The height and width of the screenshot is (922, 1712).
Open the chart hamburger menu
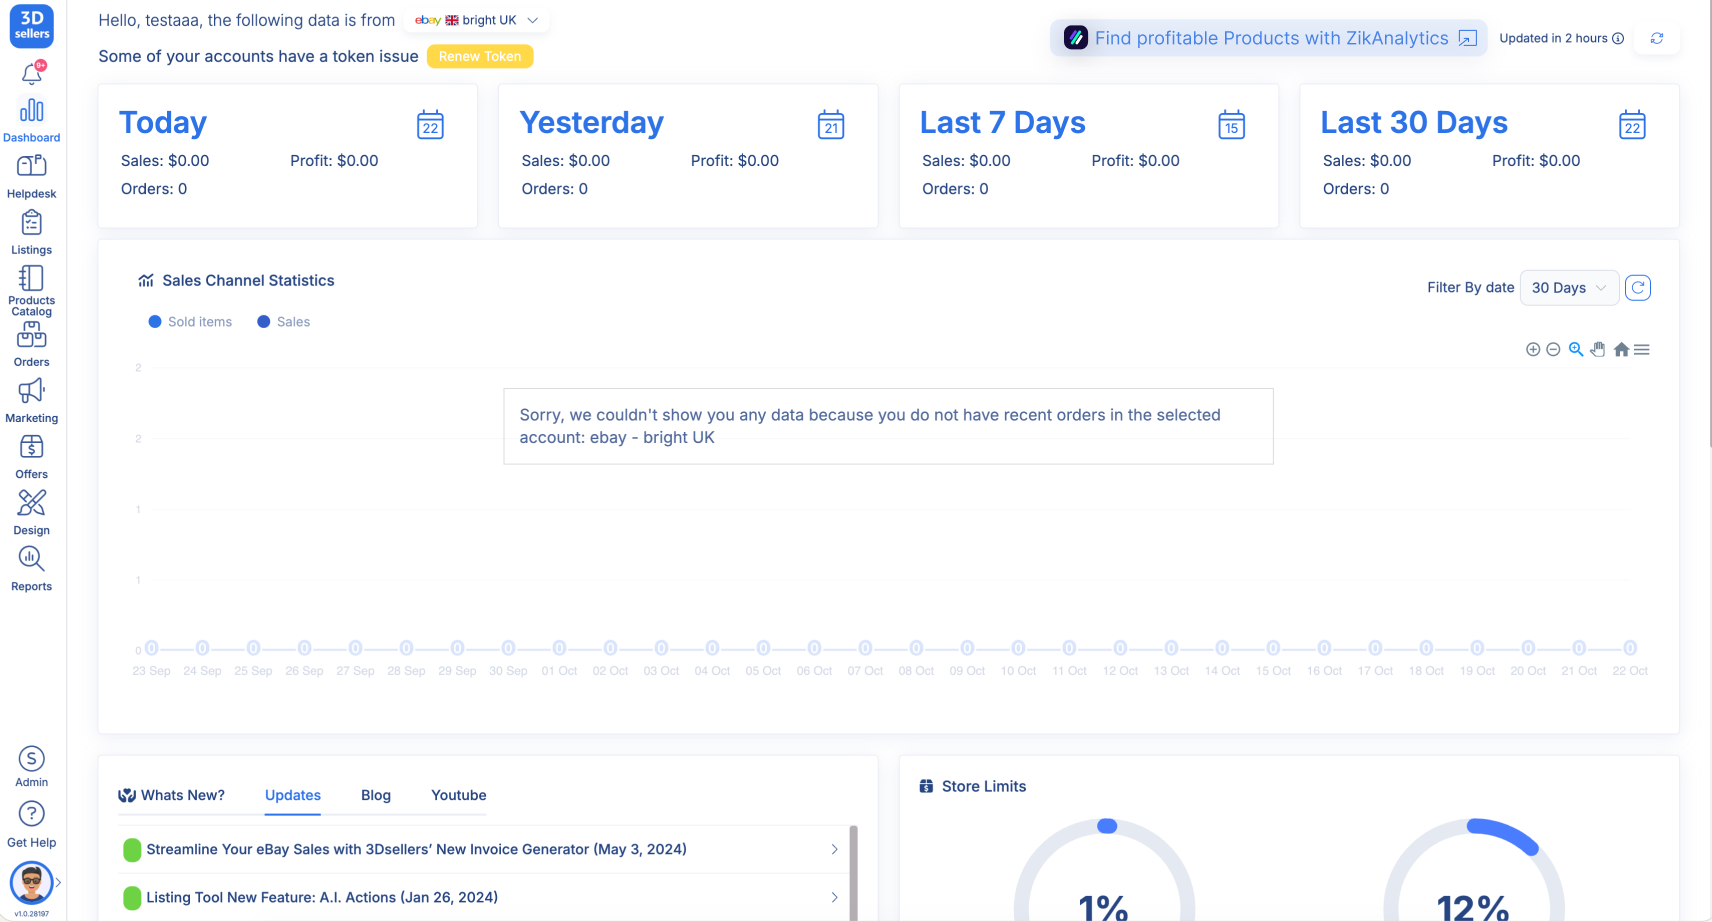coord(1642,349)
